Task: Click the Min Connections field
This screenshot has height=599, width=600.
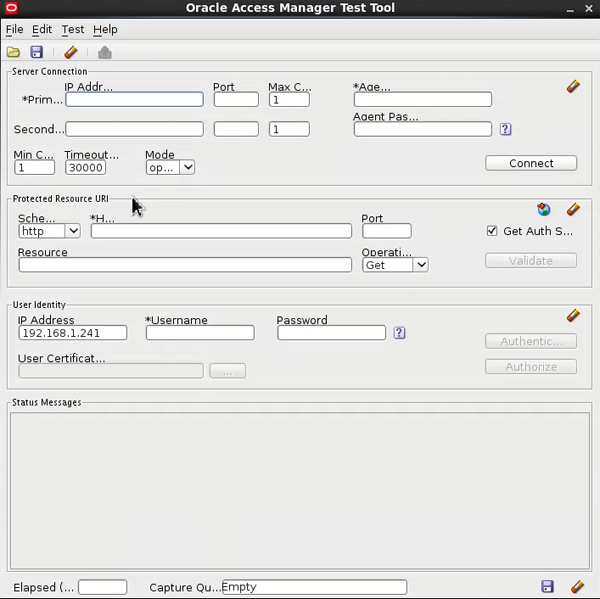Action: [34, 167]
